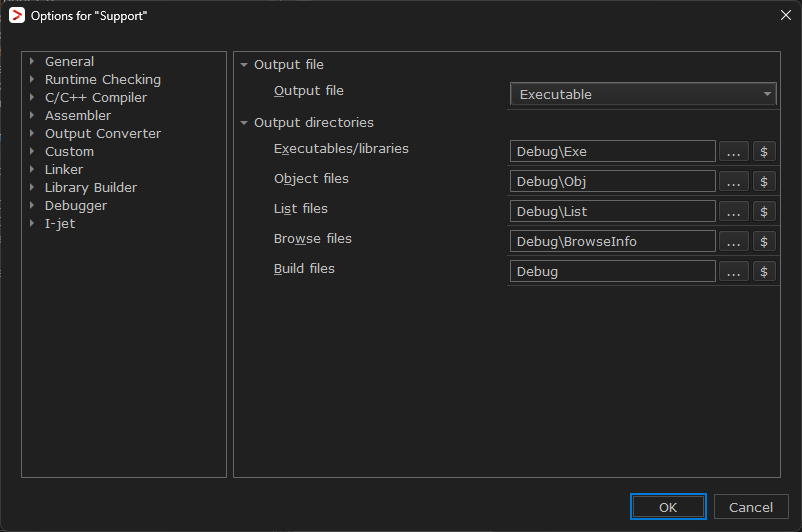Expand the Library Builder arrow

[x=32, y=187]
